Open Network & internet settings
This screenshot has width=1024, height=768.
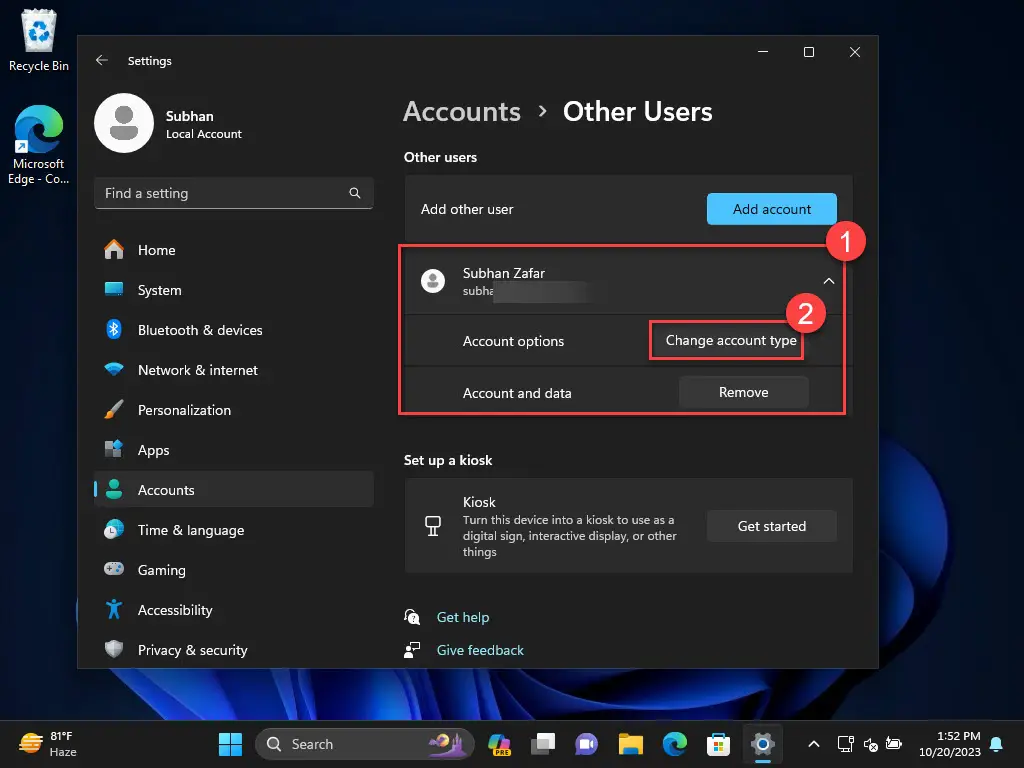click(x=234, y=370)
